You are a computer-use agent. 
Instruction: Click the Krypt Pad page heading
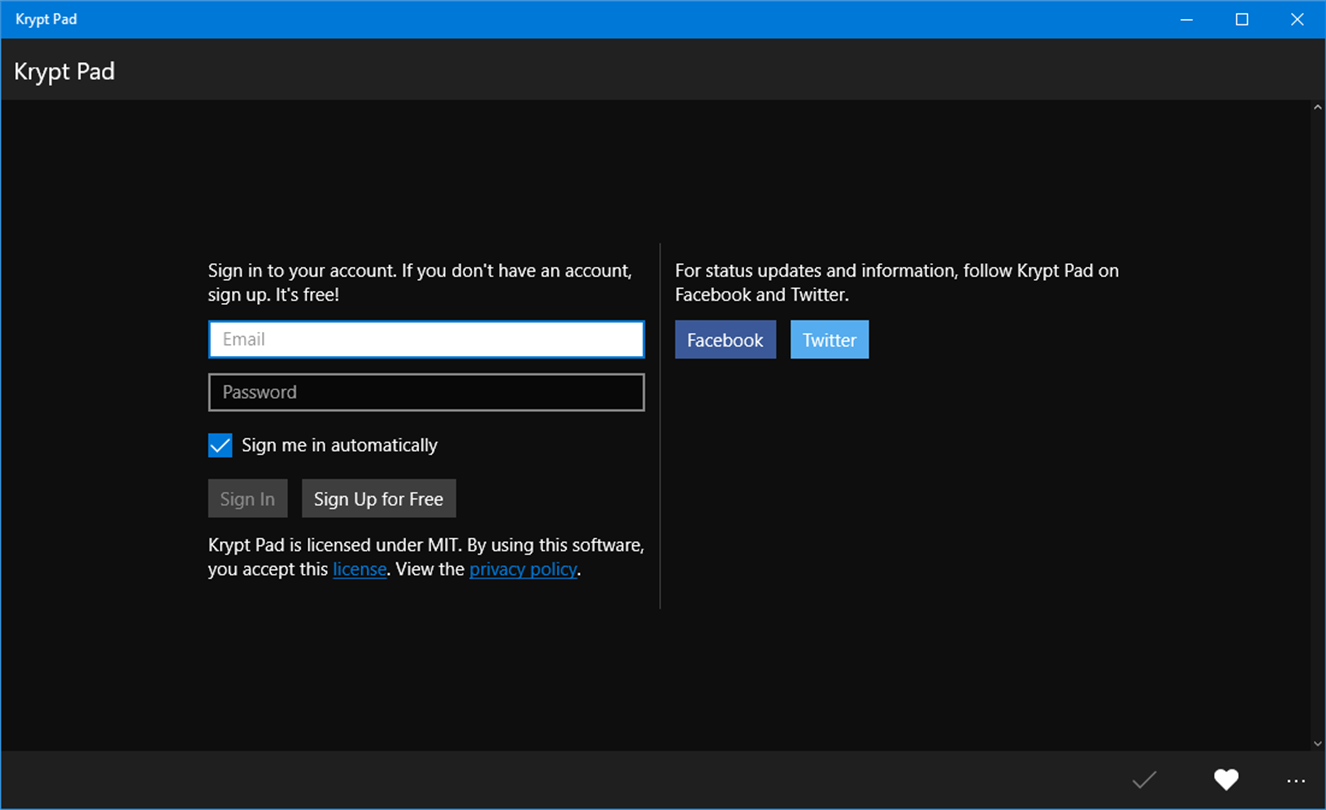[64, 71]
